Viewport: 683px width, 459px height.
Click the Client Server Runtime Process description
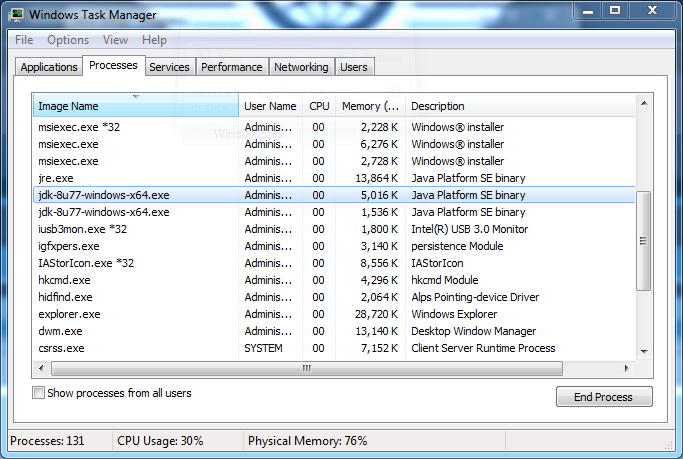483,348
